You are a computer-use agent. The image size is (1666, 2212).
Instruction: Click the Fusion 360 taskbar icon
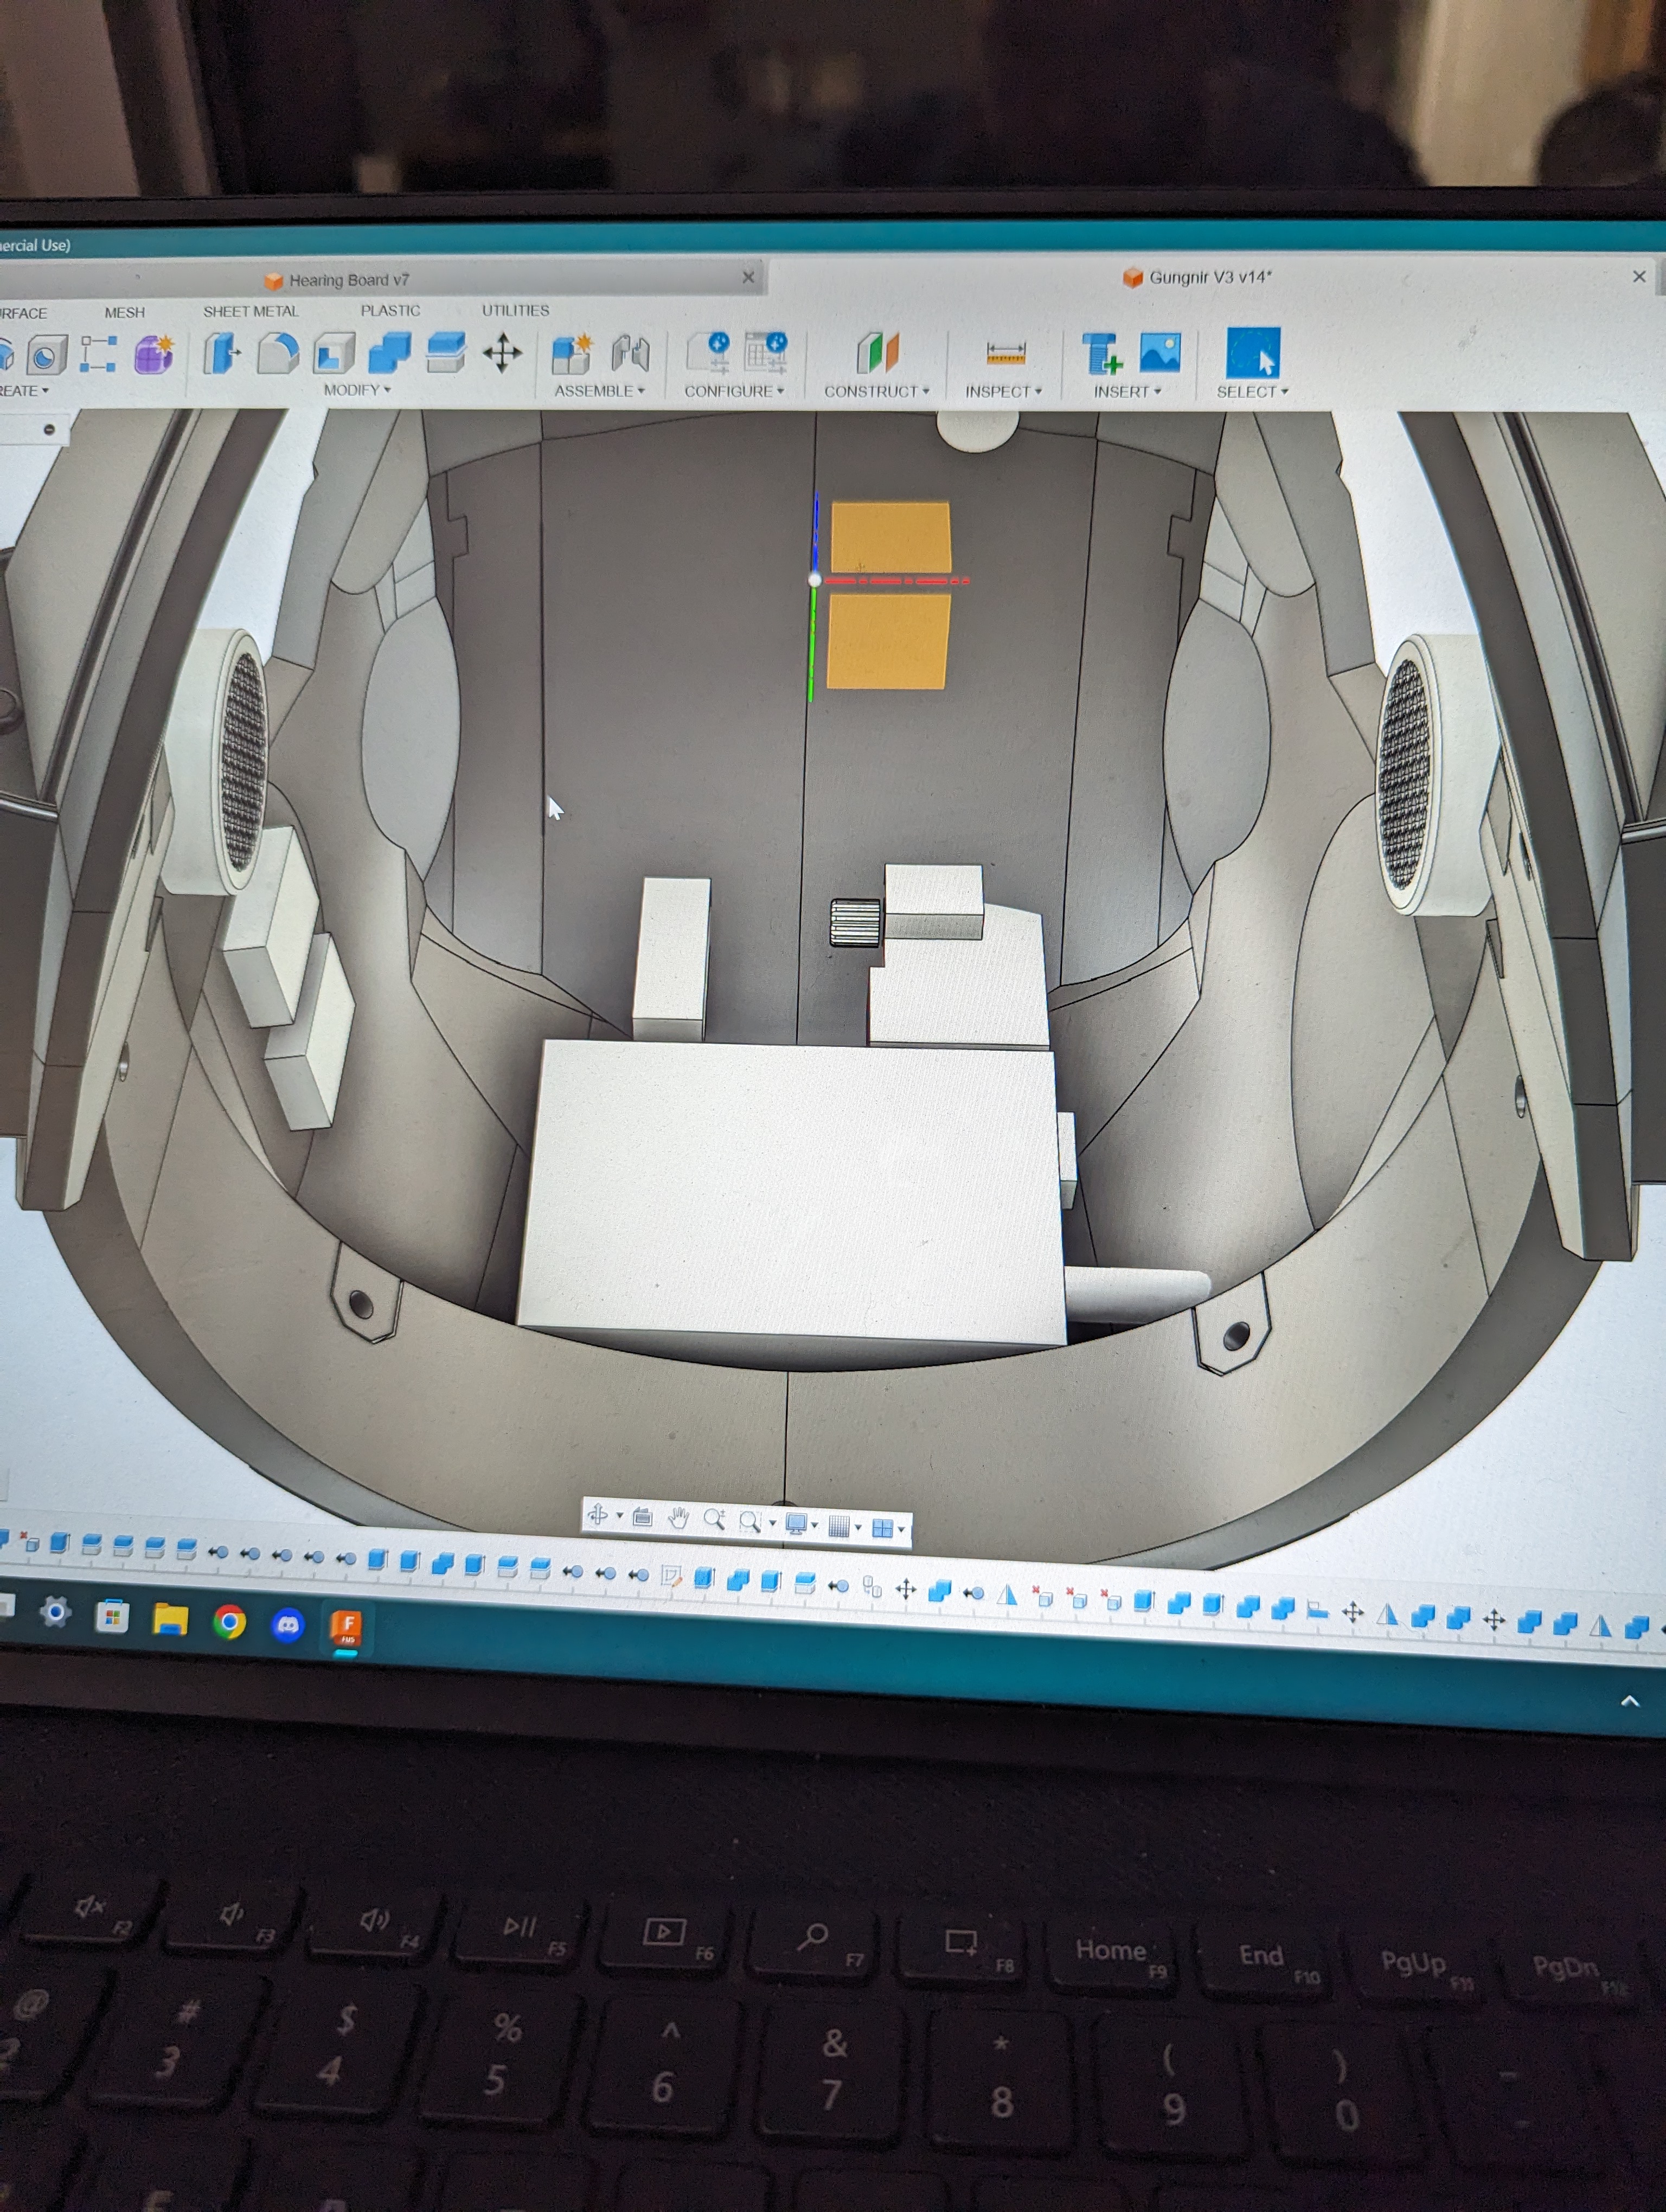point(346,1628)
